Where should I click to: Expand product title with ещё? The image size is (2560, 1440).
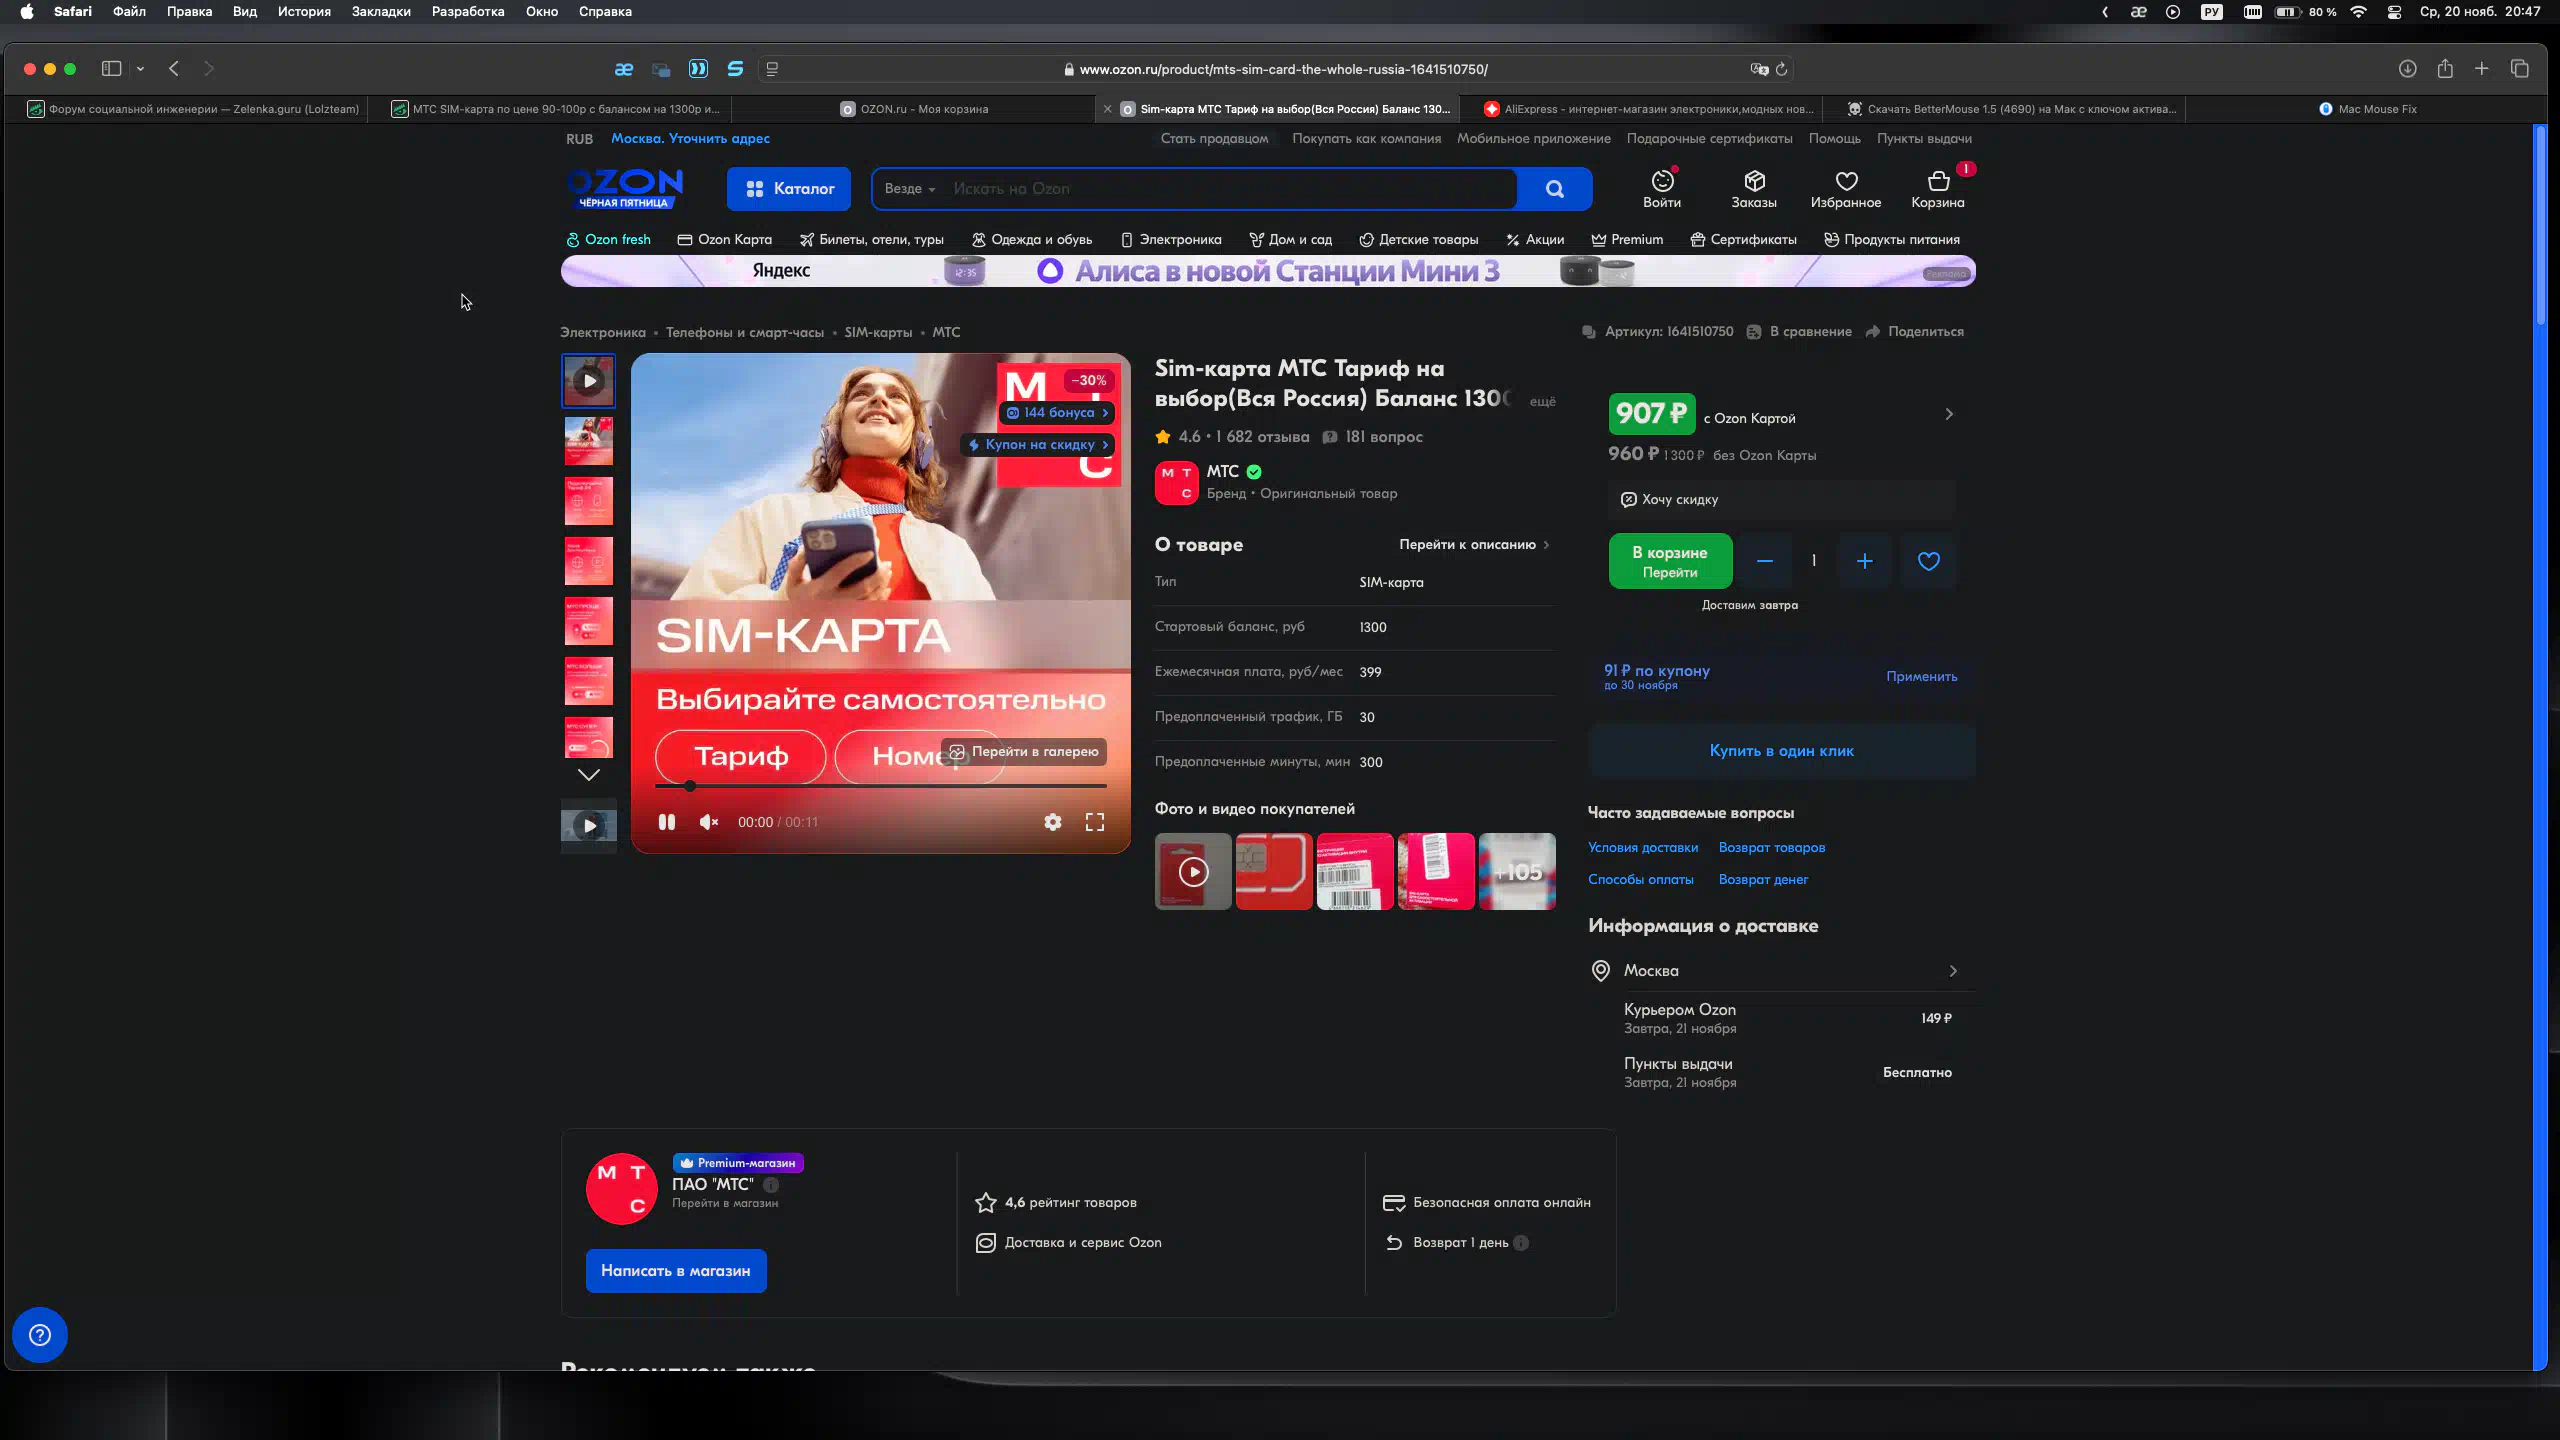pyautogui.click(x=1542, y=402)
